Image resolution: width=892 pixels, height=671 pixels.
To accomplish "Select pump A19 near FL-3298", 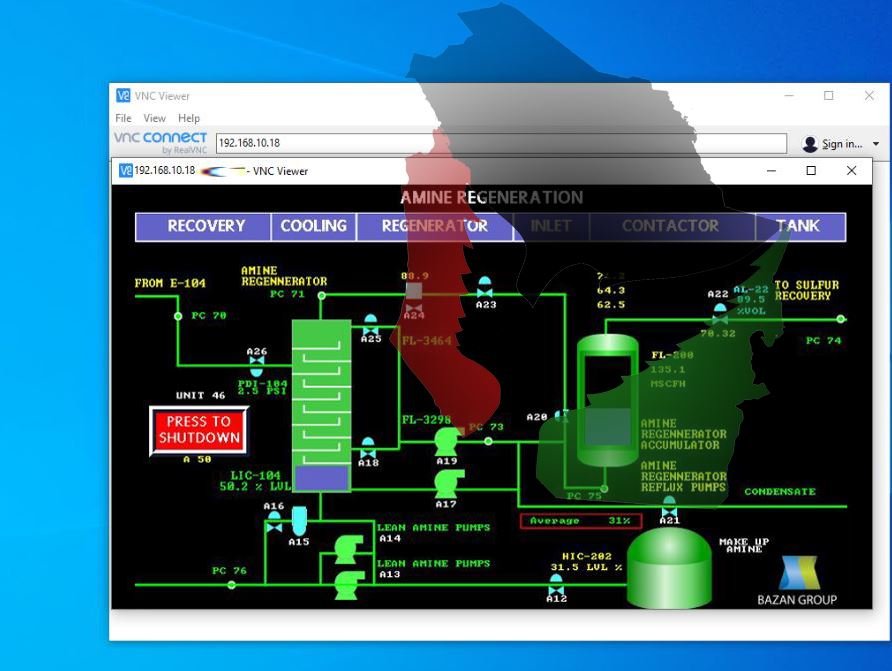I will (446, 441).
